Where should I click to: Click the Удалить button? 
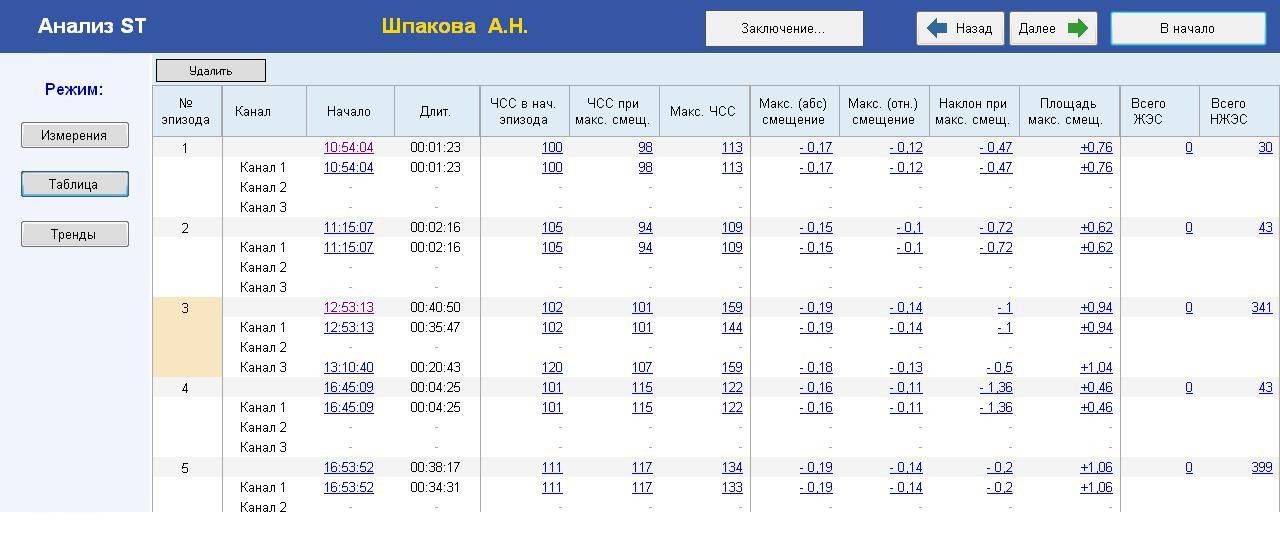211,71
